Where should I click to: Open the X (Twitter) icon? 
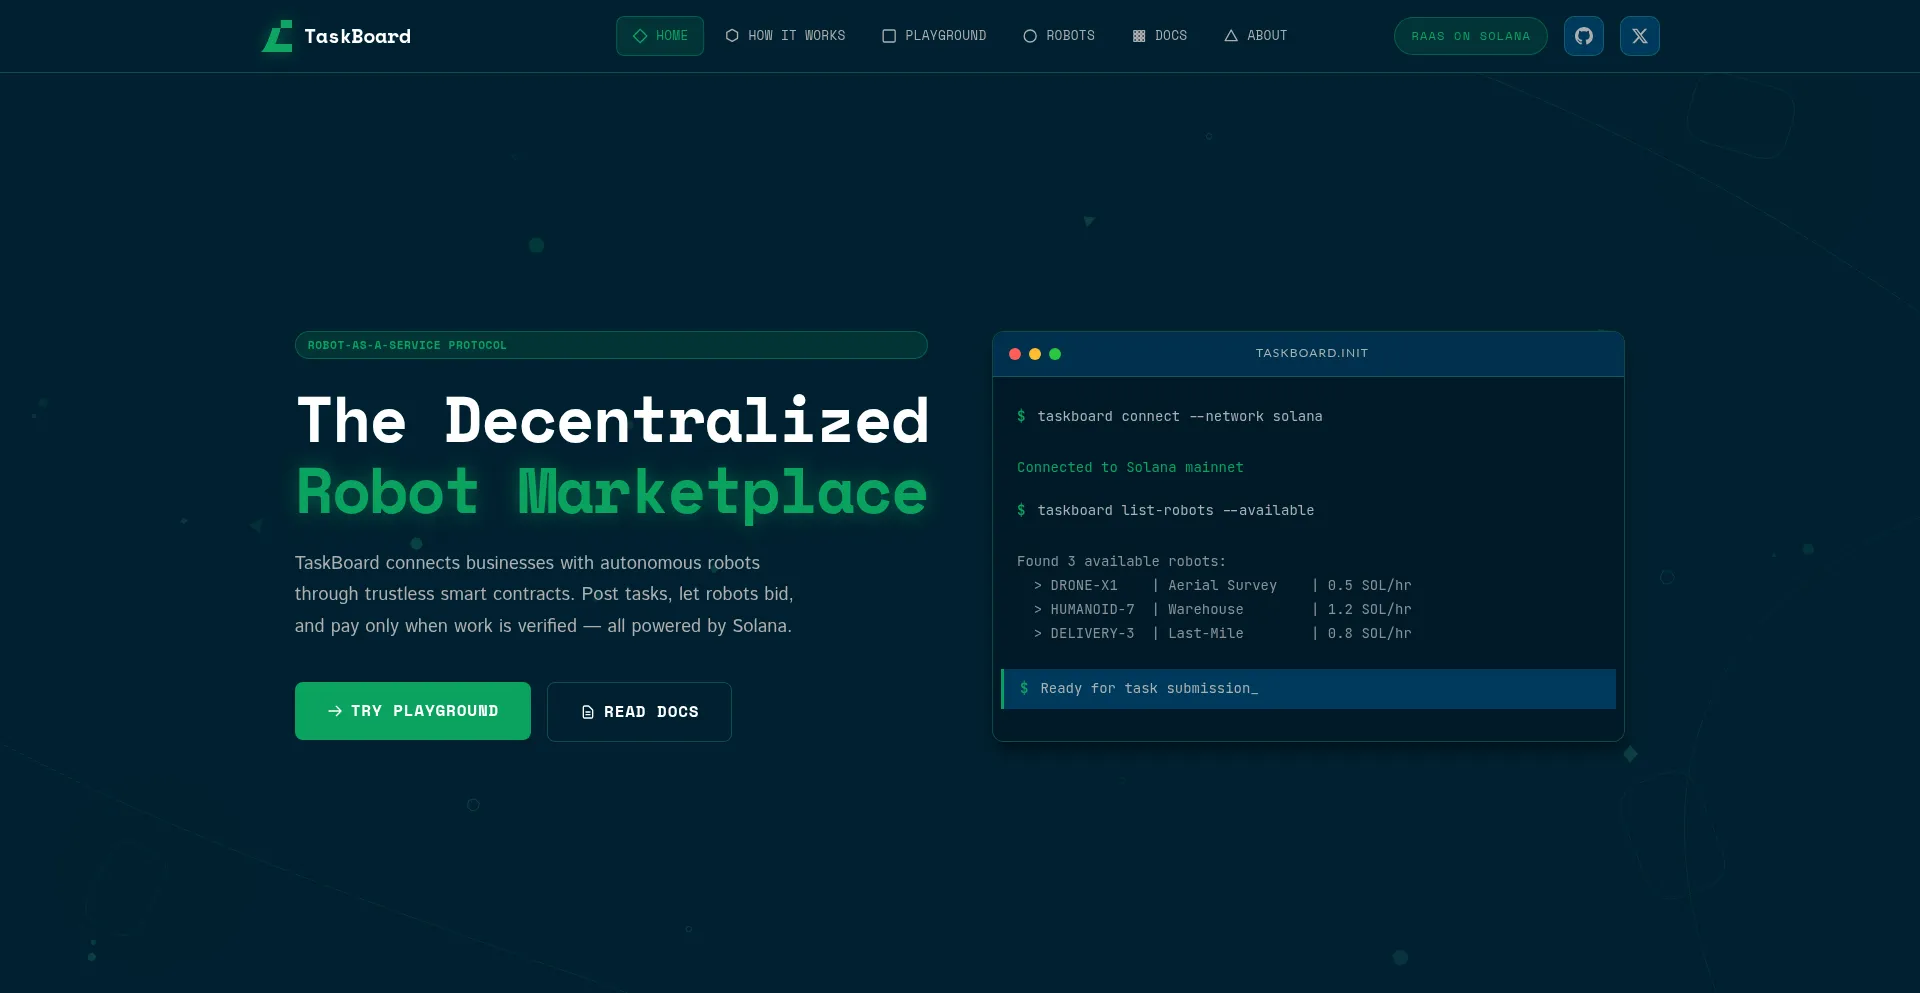tap(1639, 36)
